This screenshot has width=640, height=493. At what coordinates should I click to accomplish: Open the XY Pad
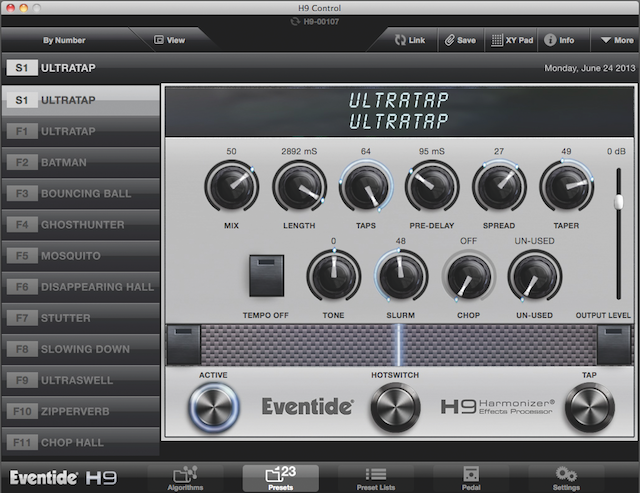point(512,40)
